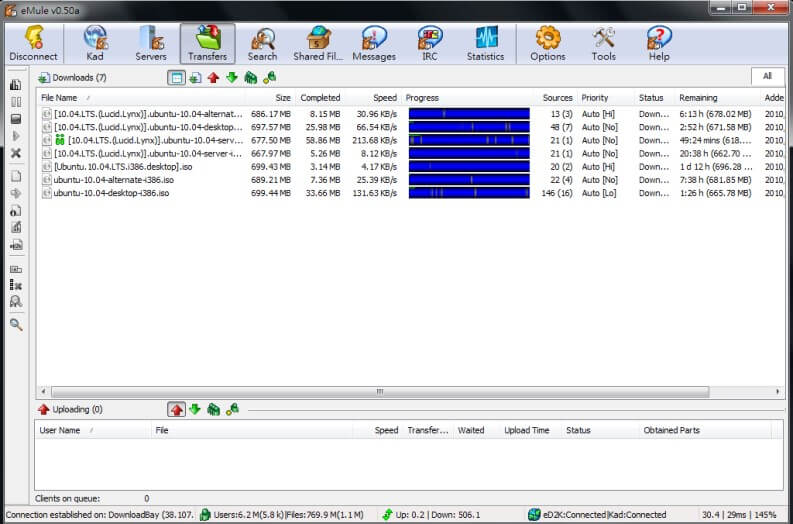This screenshot has width=793, height=524.
Task: Click the find sources binoculars-figure sidebar icon
Action: click(x=16, y=302)
